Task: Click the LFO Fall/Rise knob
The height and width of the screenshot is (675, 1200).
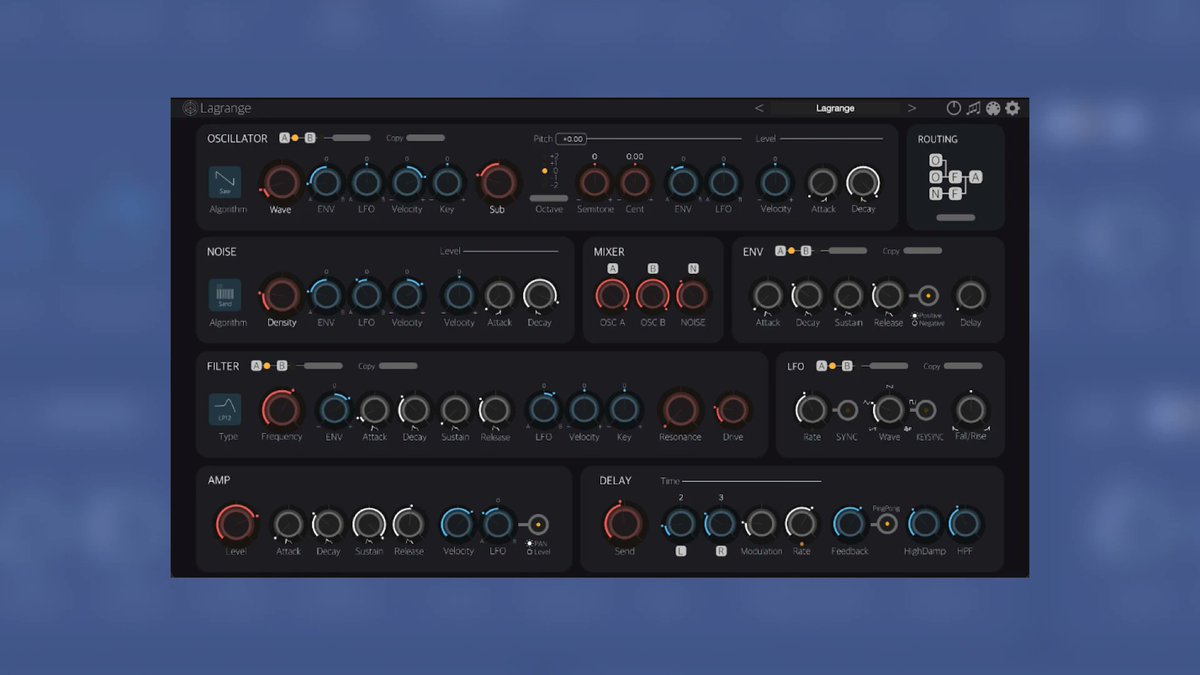Action: tap(970, 410)
